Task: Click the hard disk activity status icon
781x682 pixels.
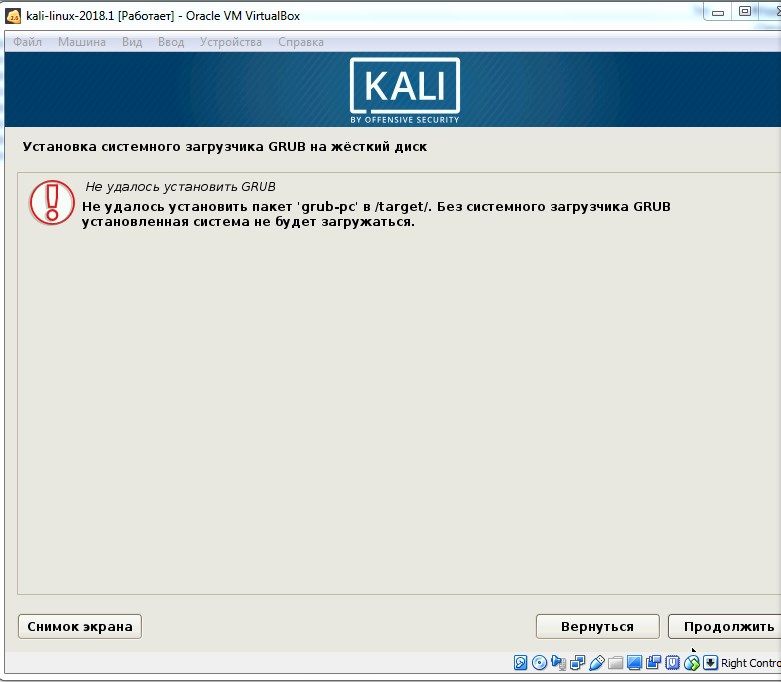Action: (x=521, y=663)
